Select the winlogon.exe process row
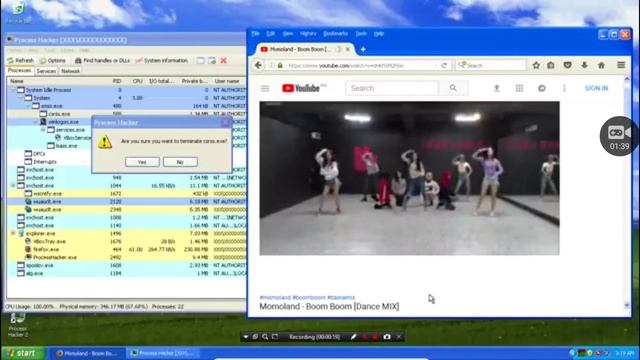The image size is (640, 360). tap(63, 122)
